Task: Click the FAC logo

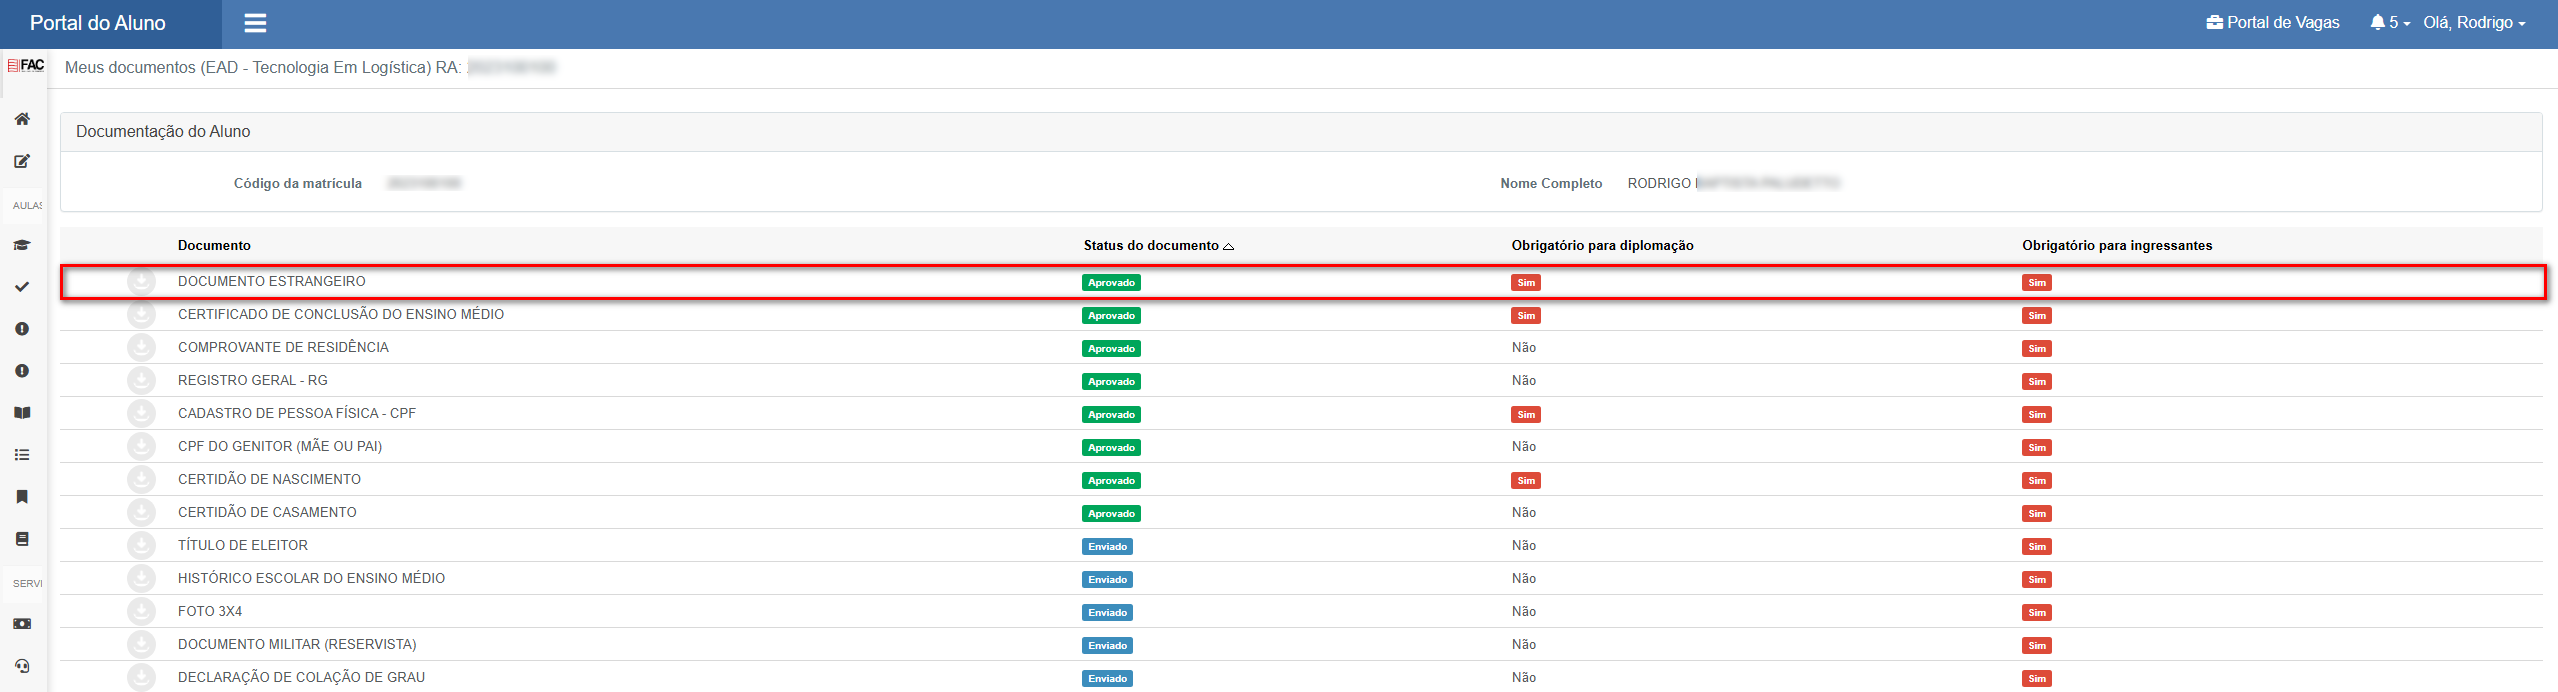Action: (26, 65)
